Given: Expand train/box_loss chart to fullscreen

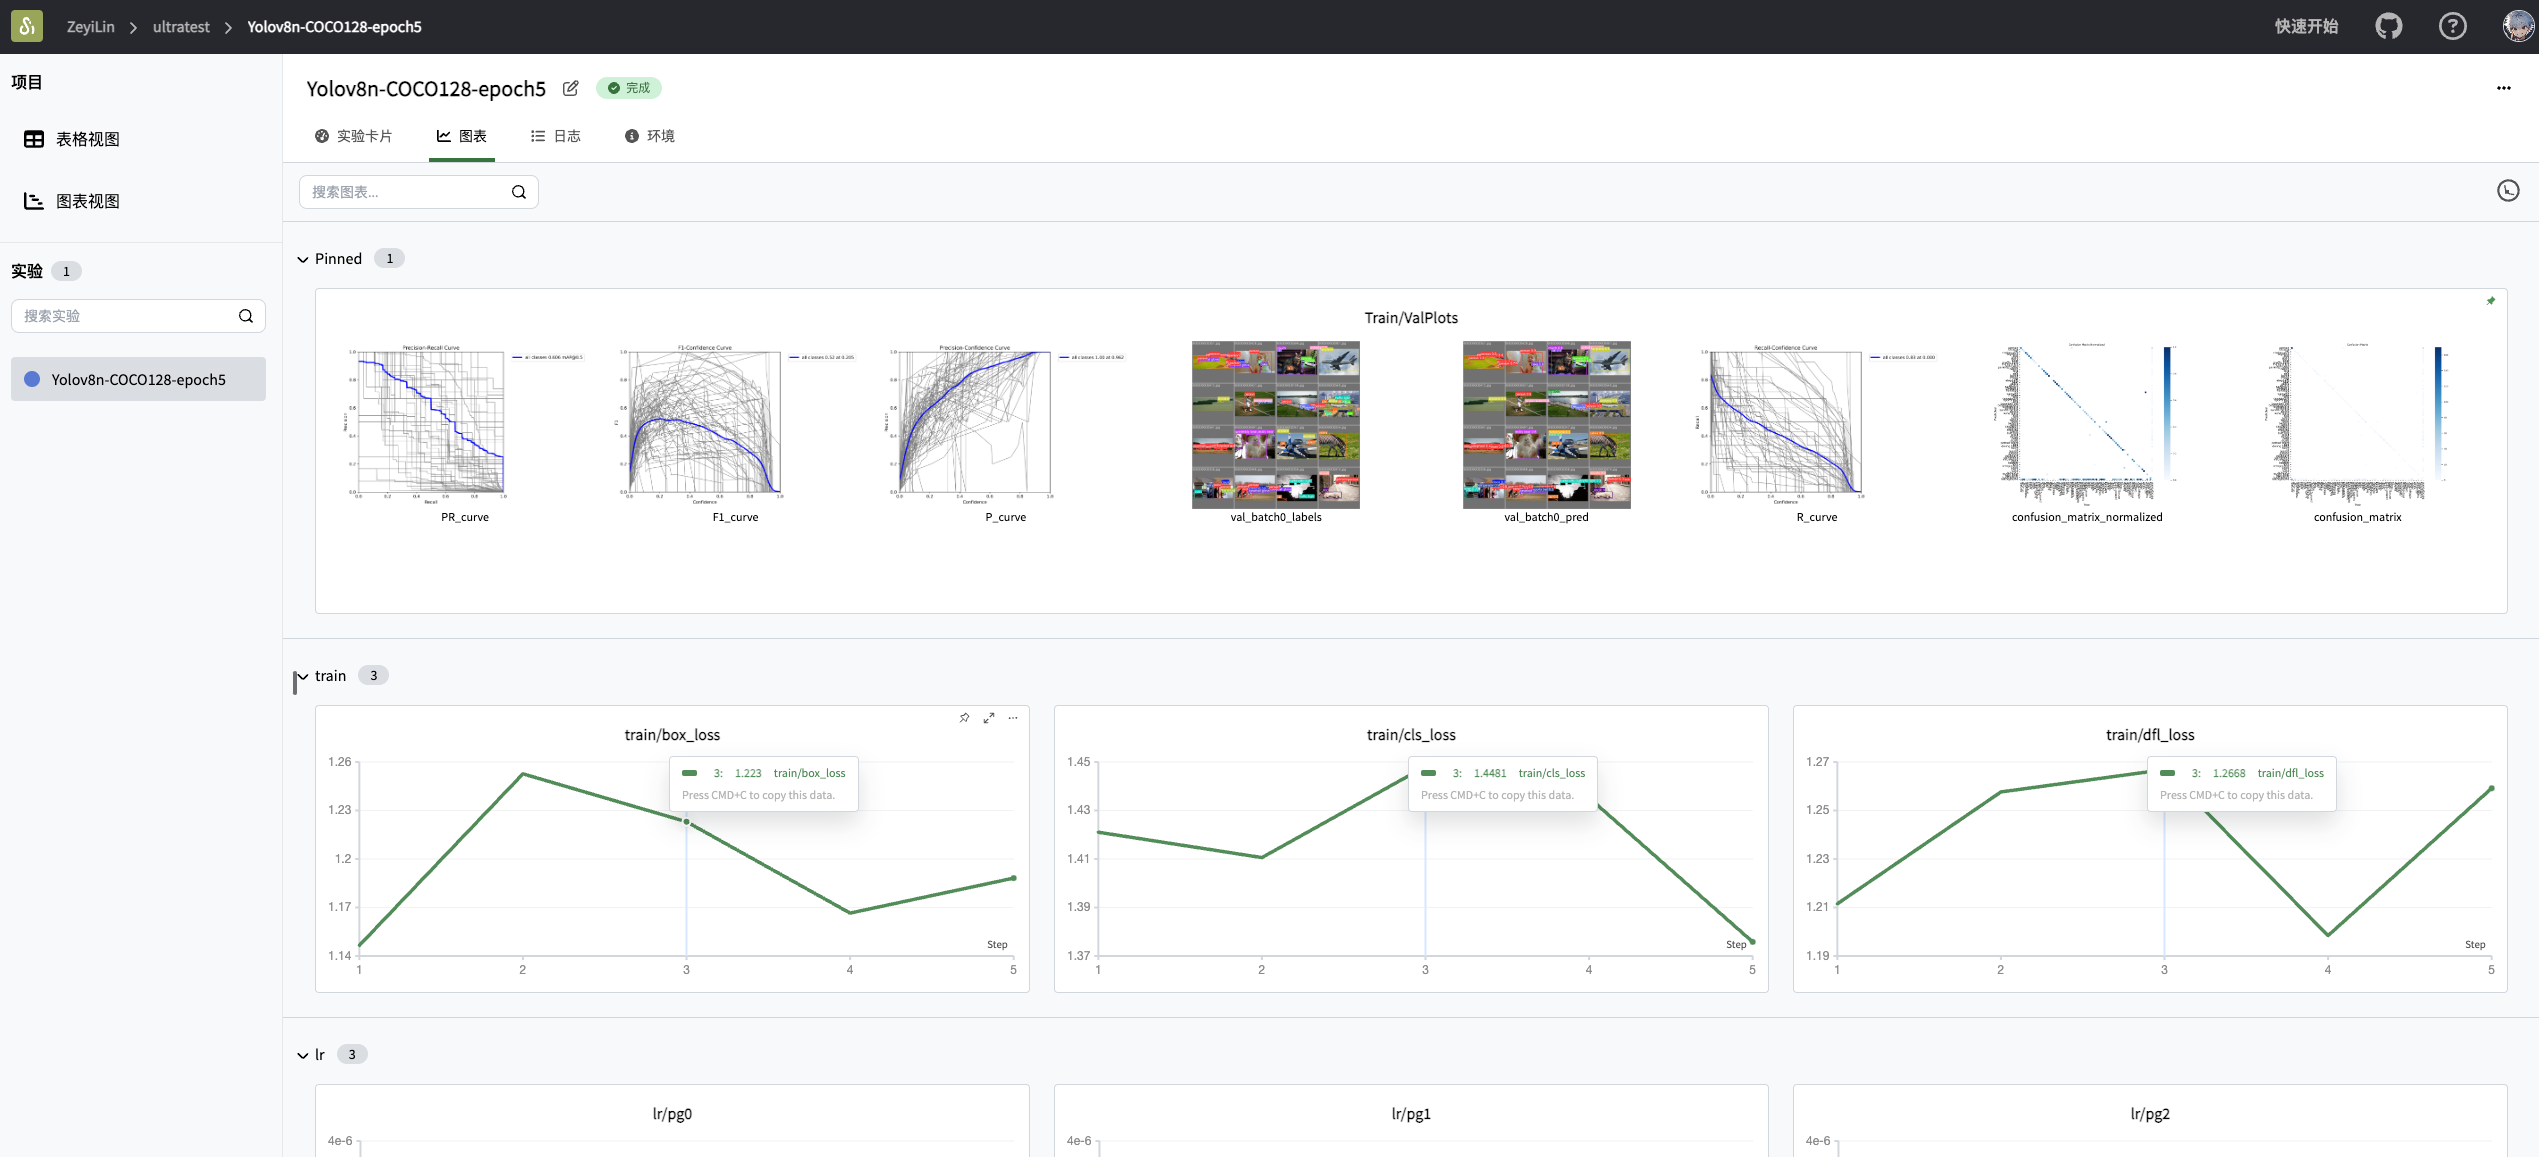Looking at the screenshot, I should [989, 718].
